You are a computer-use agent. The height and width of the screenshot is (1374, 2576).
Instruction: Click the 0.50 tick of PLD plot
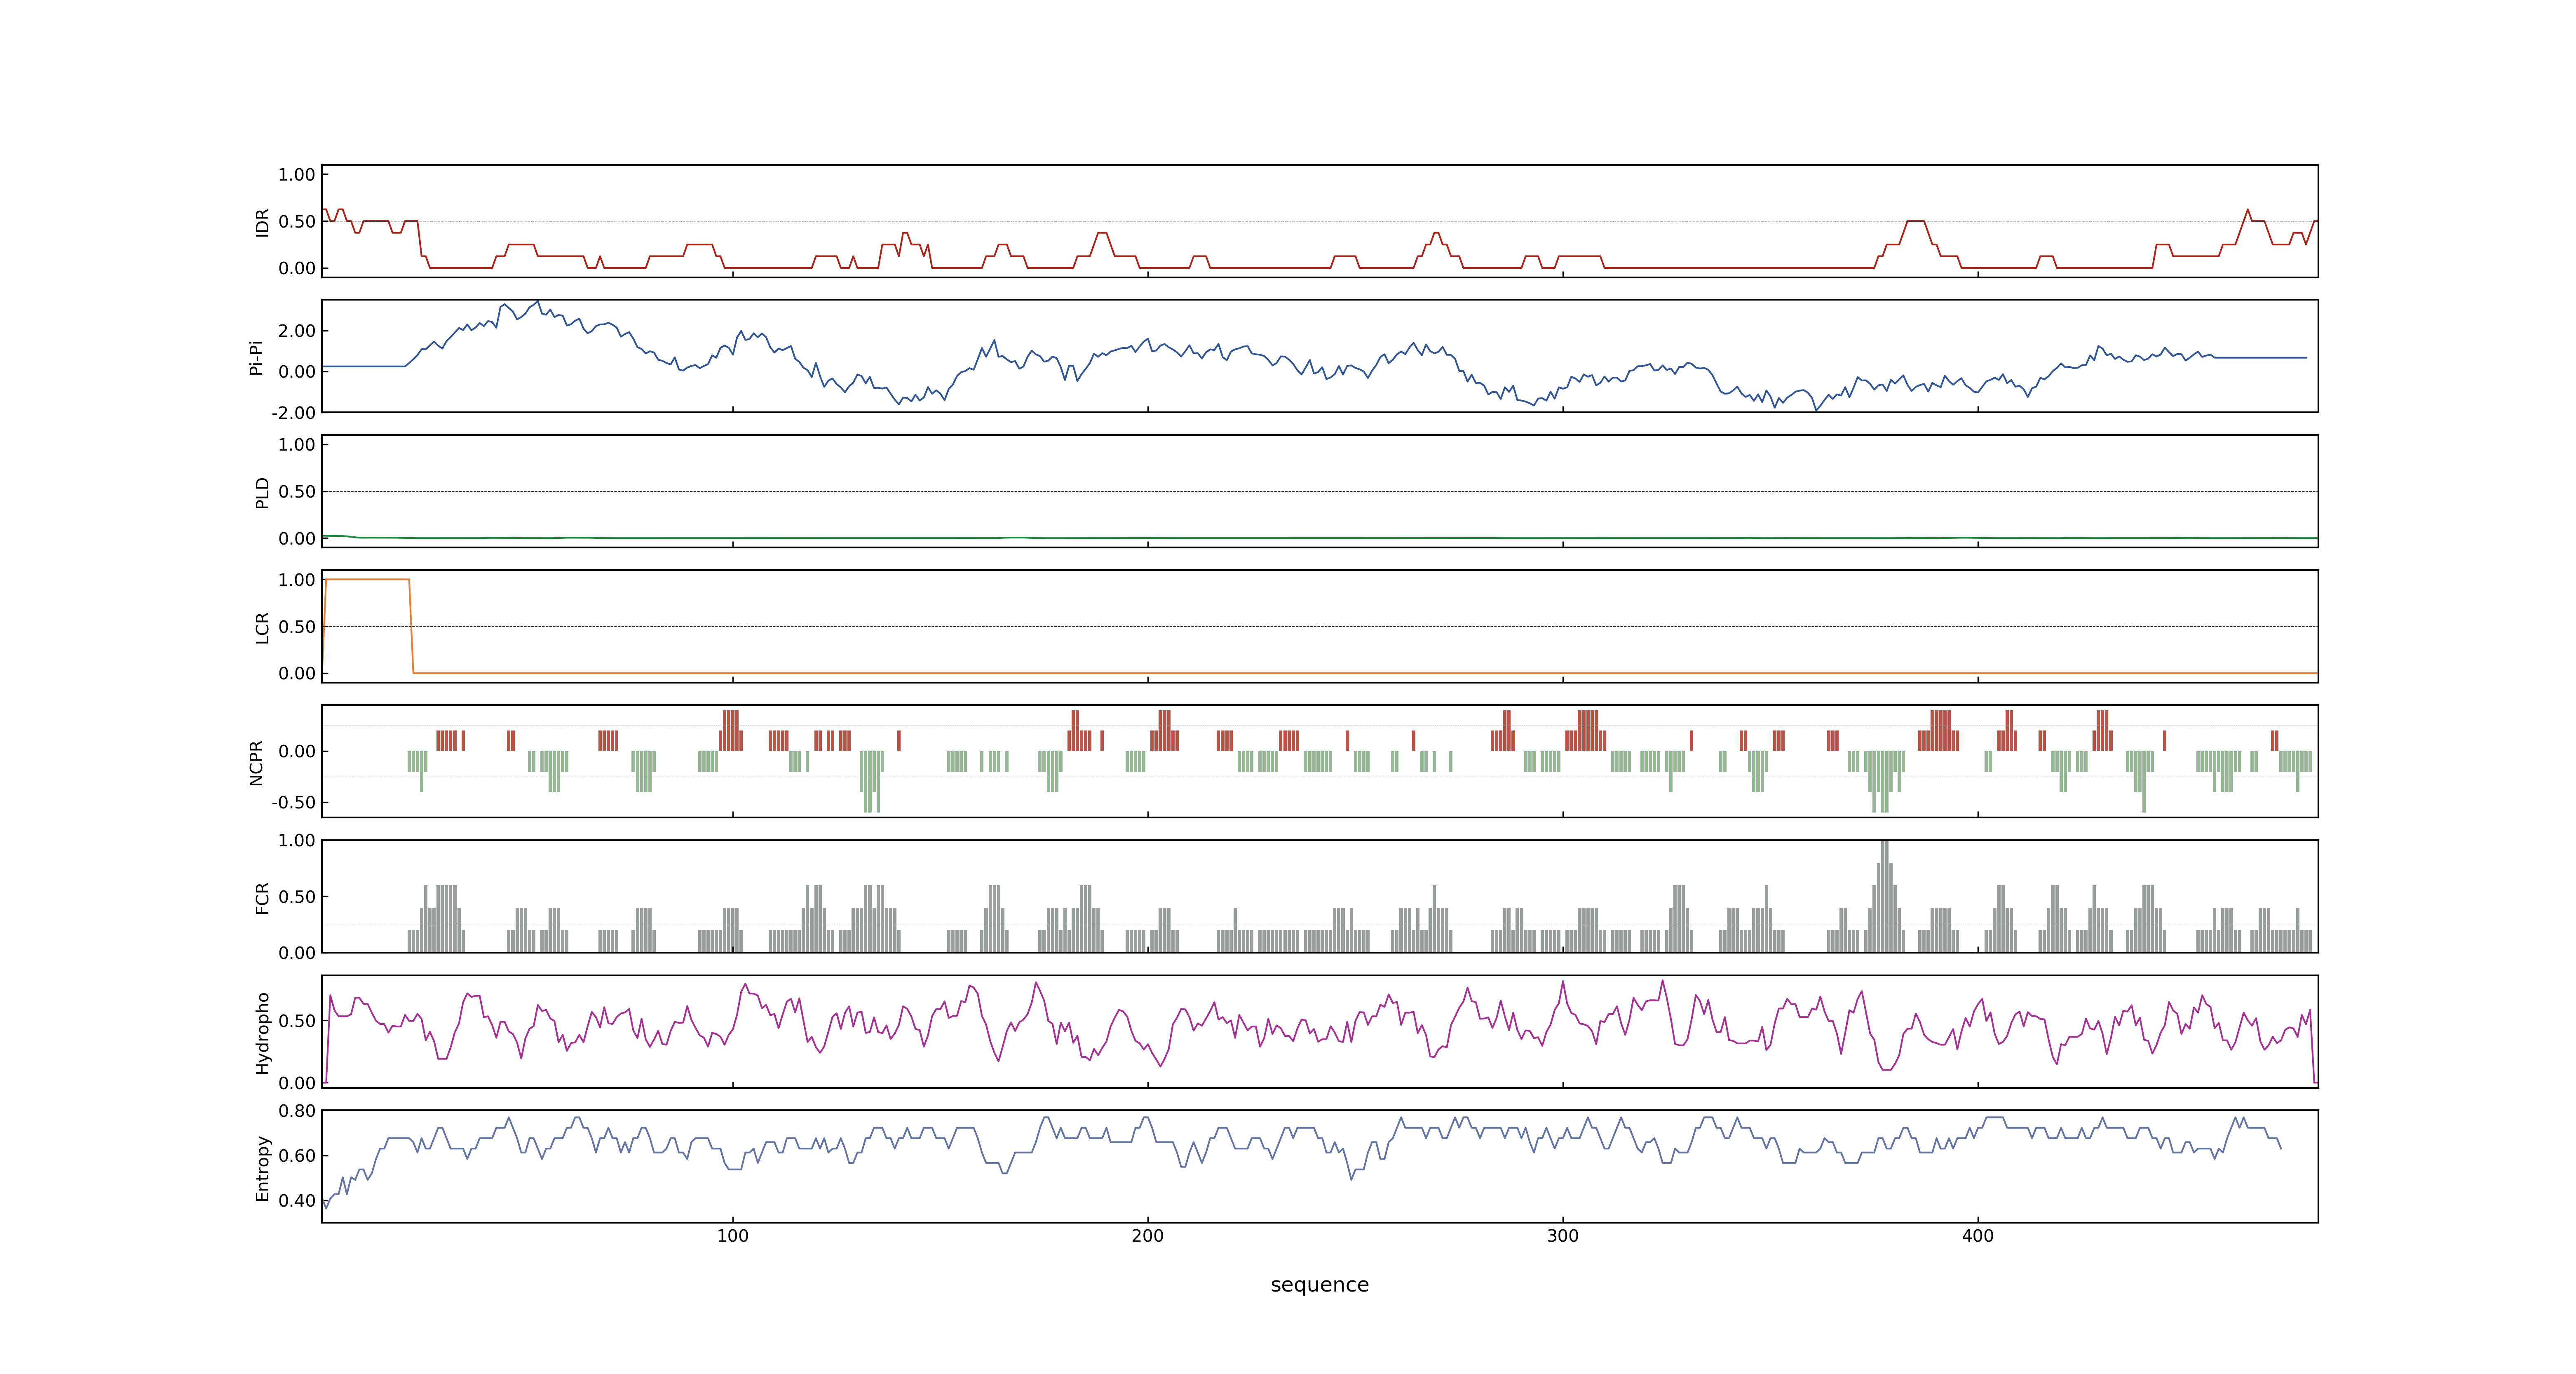point(297,491)
